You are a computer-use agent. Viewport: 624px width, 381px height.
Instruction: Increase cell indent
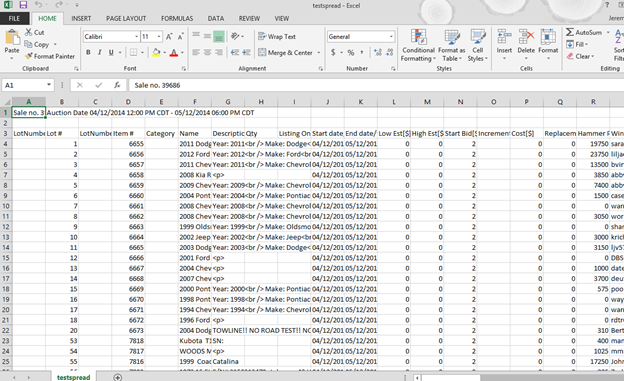247,52
